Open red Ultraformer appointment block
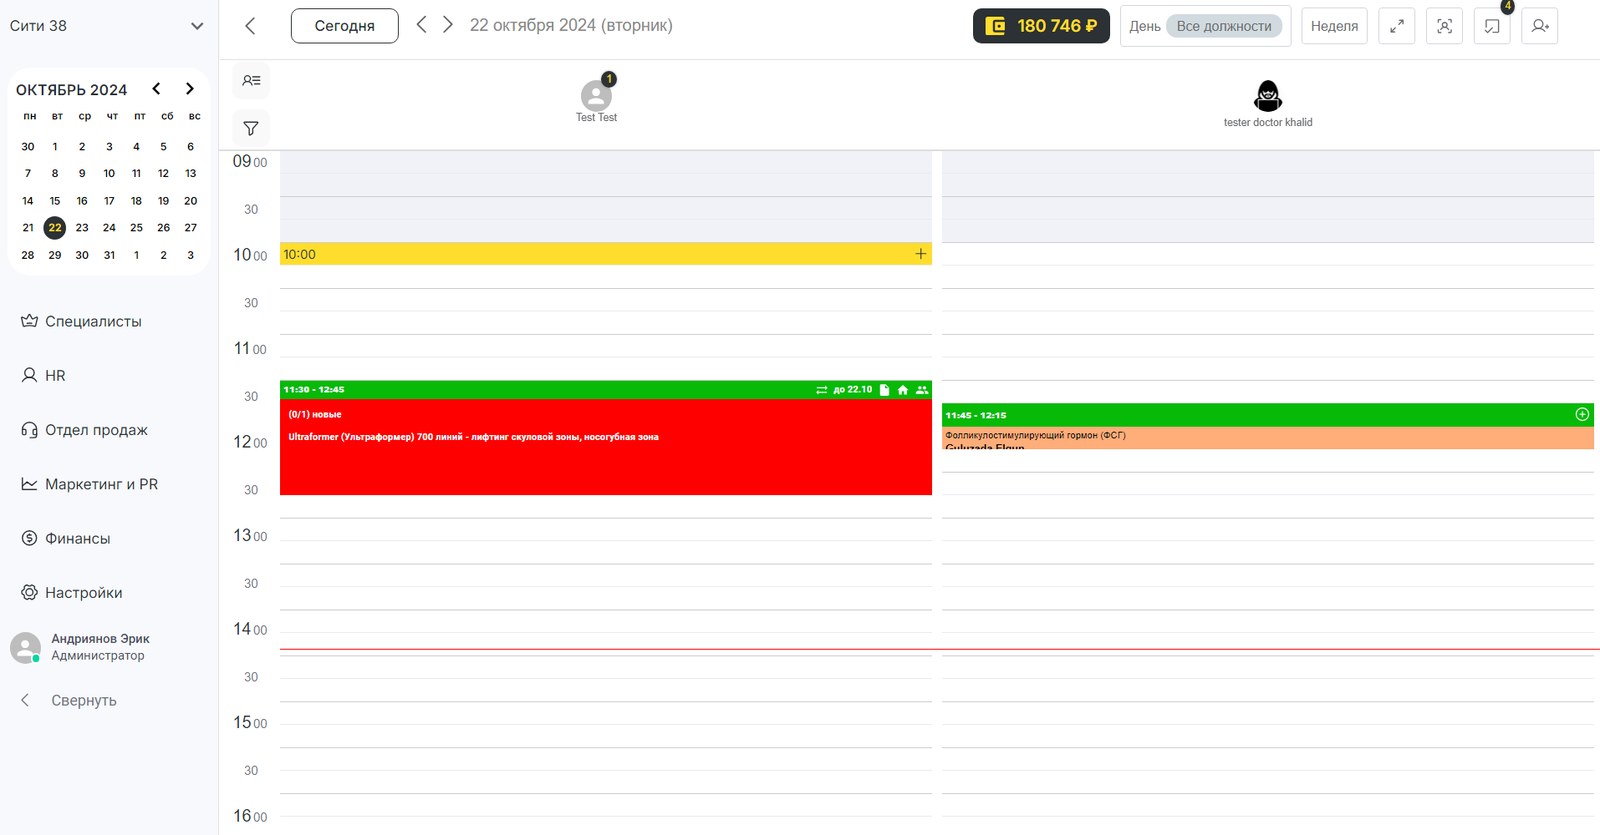Screen dimensions: 1600x835 coord(606,446)
